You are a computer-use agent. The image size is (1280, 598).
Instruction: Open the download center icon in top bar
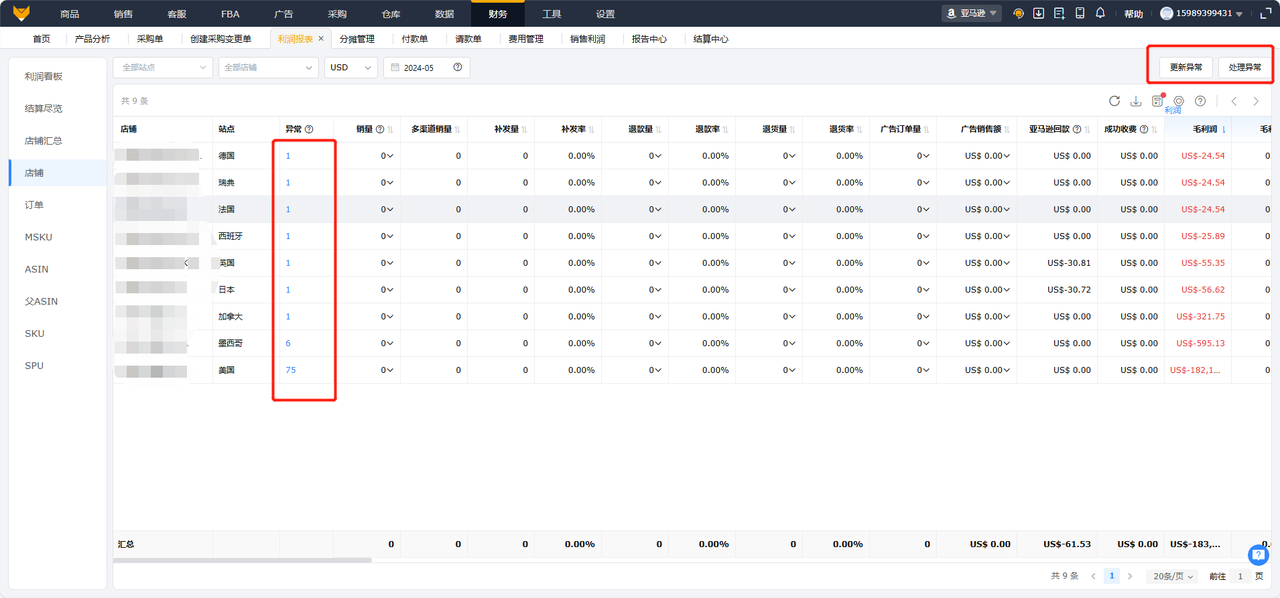point(1039,14)
